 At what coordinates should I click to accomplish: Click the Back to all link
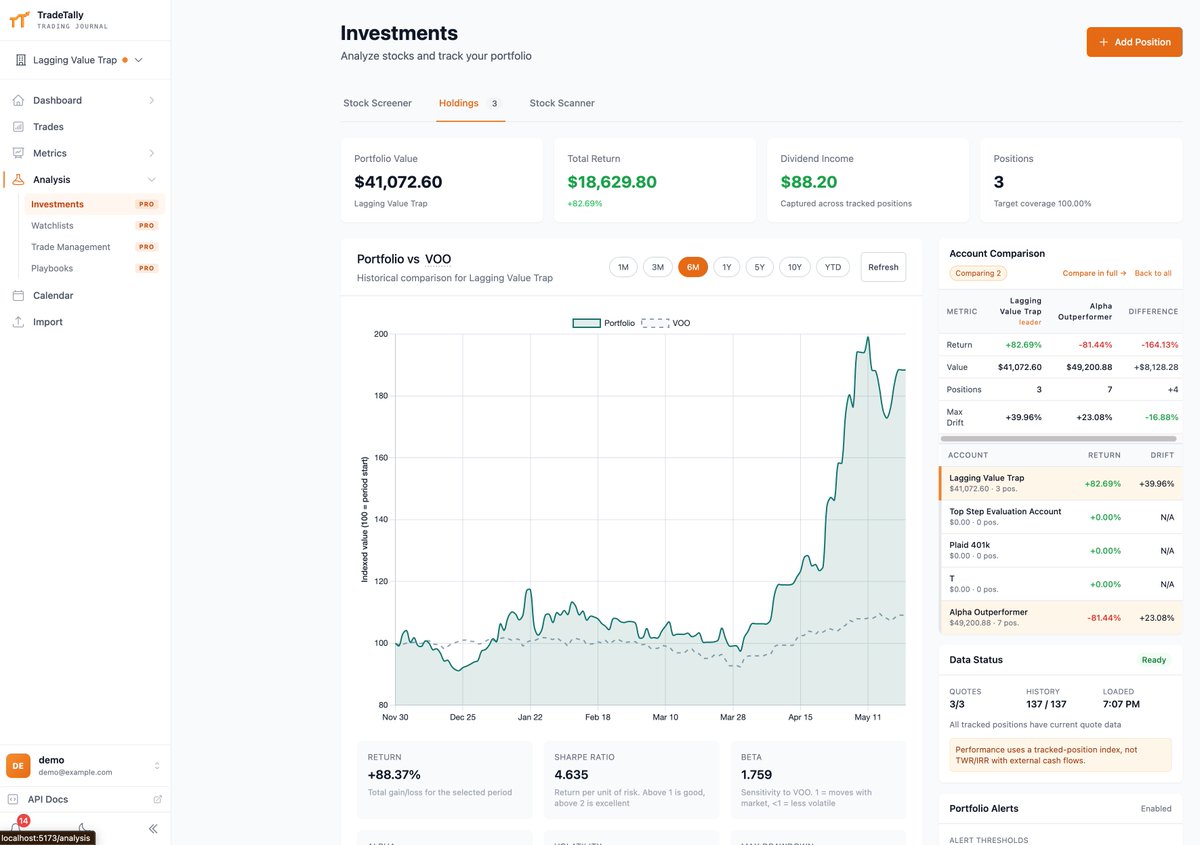[1153, 273]
